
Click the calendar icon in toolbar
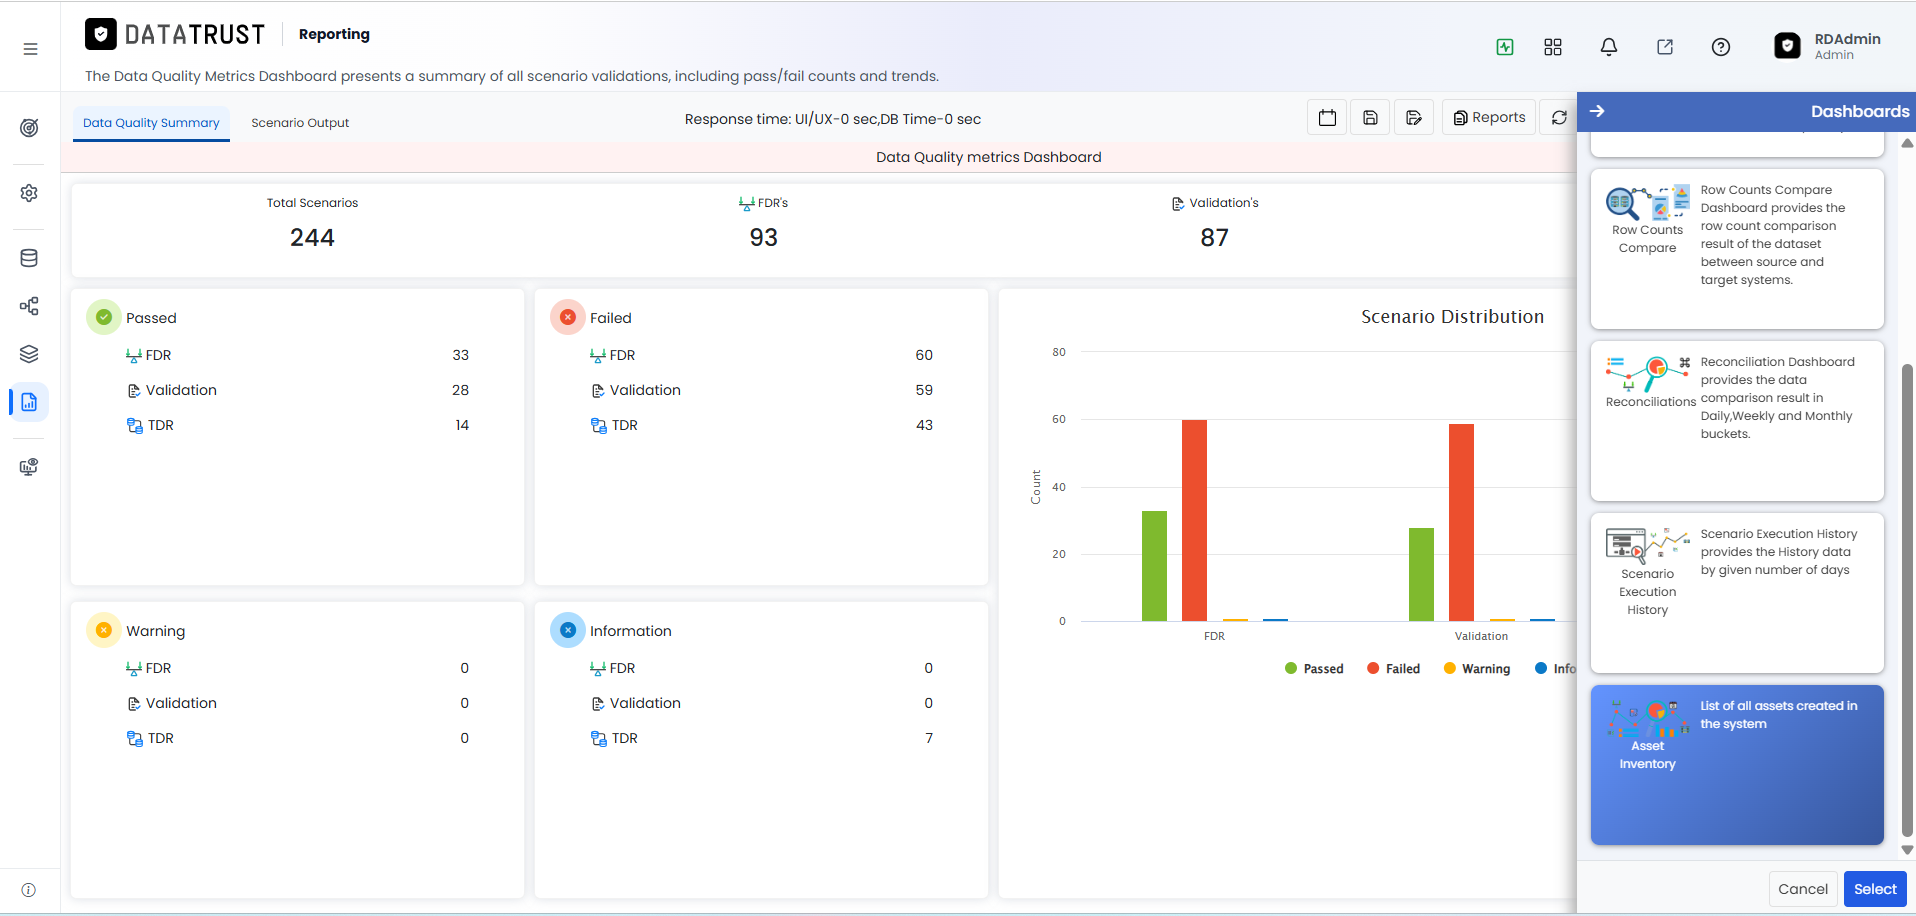(1327, 118)
